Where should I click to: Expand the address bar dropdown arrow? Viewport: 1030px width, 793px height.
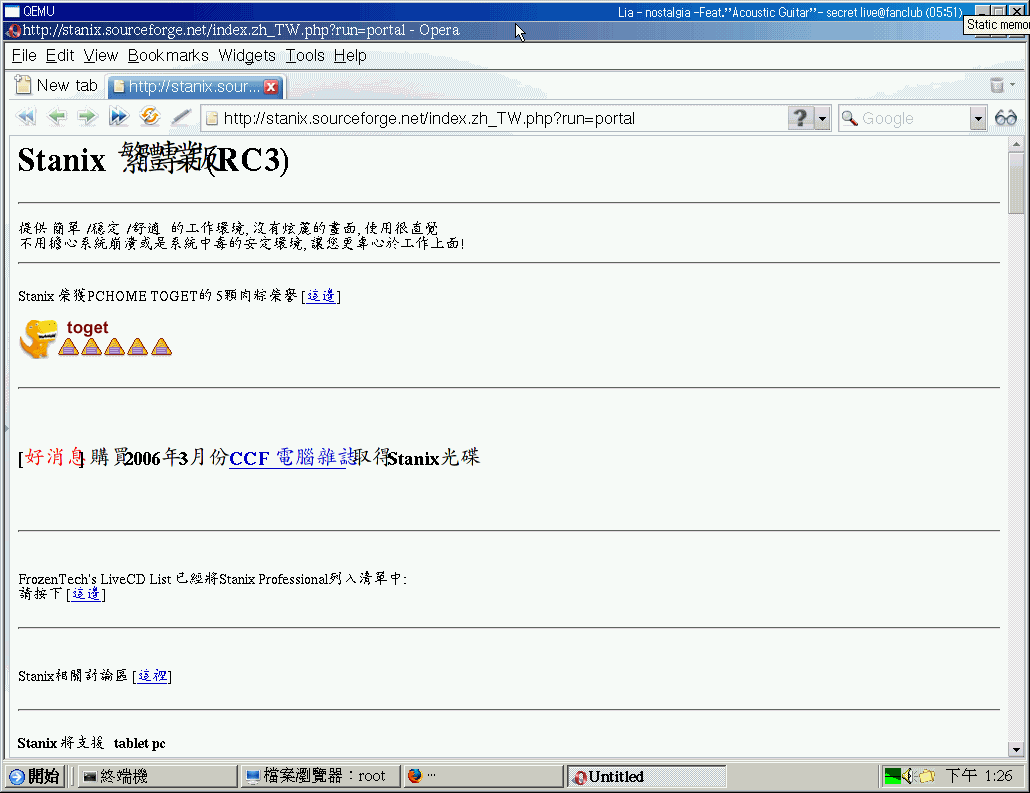[823, 119]
